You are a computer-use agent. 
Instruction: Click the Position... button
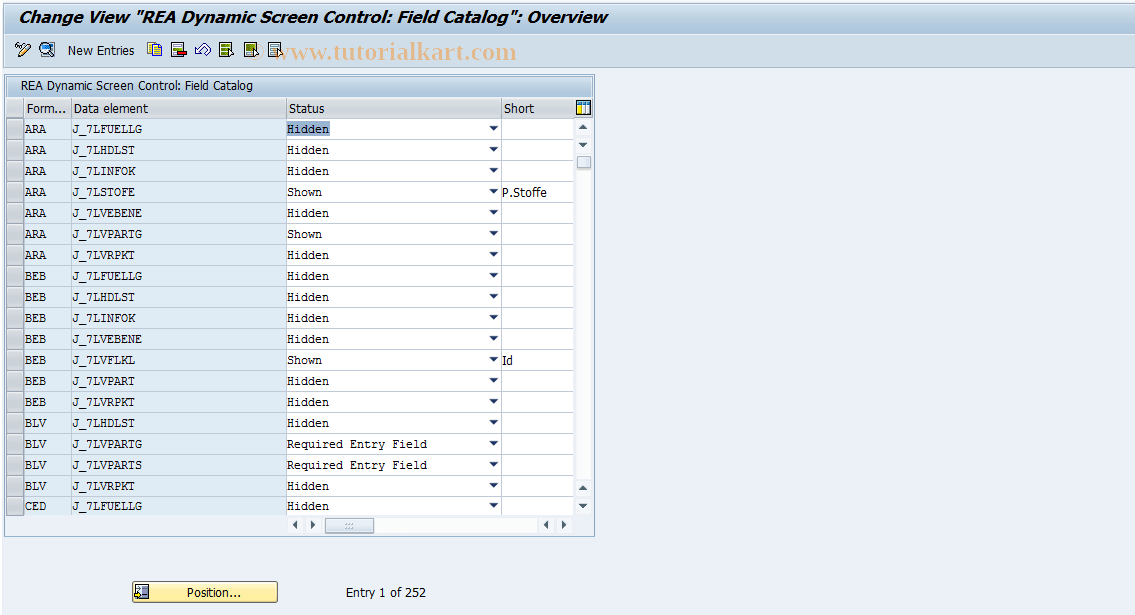tap(204, 591)
